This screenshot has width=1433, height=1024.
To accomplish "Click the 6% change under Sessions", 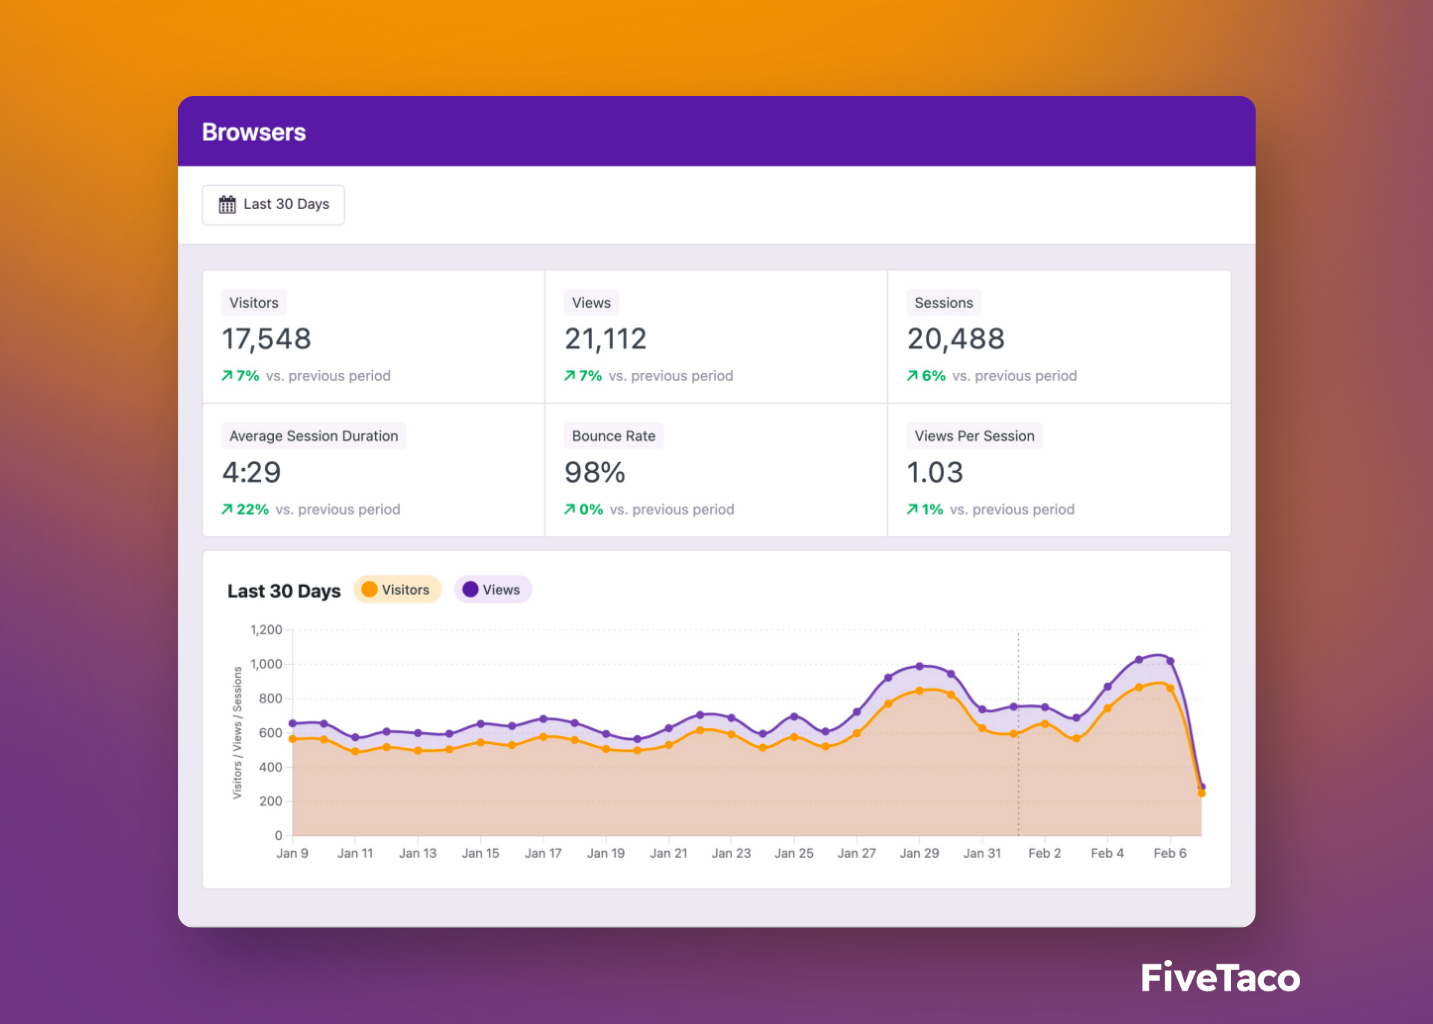I will [x=934, y=376].
